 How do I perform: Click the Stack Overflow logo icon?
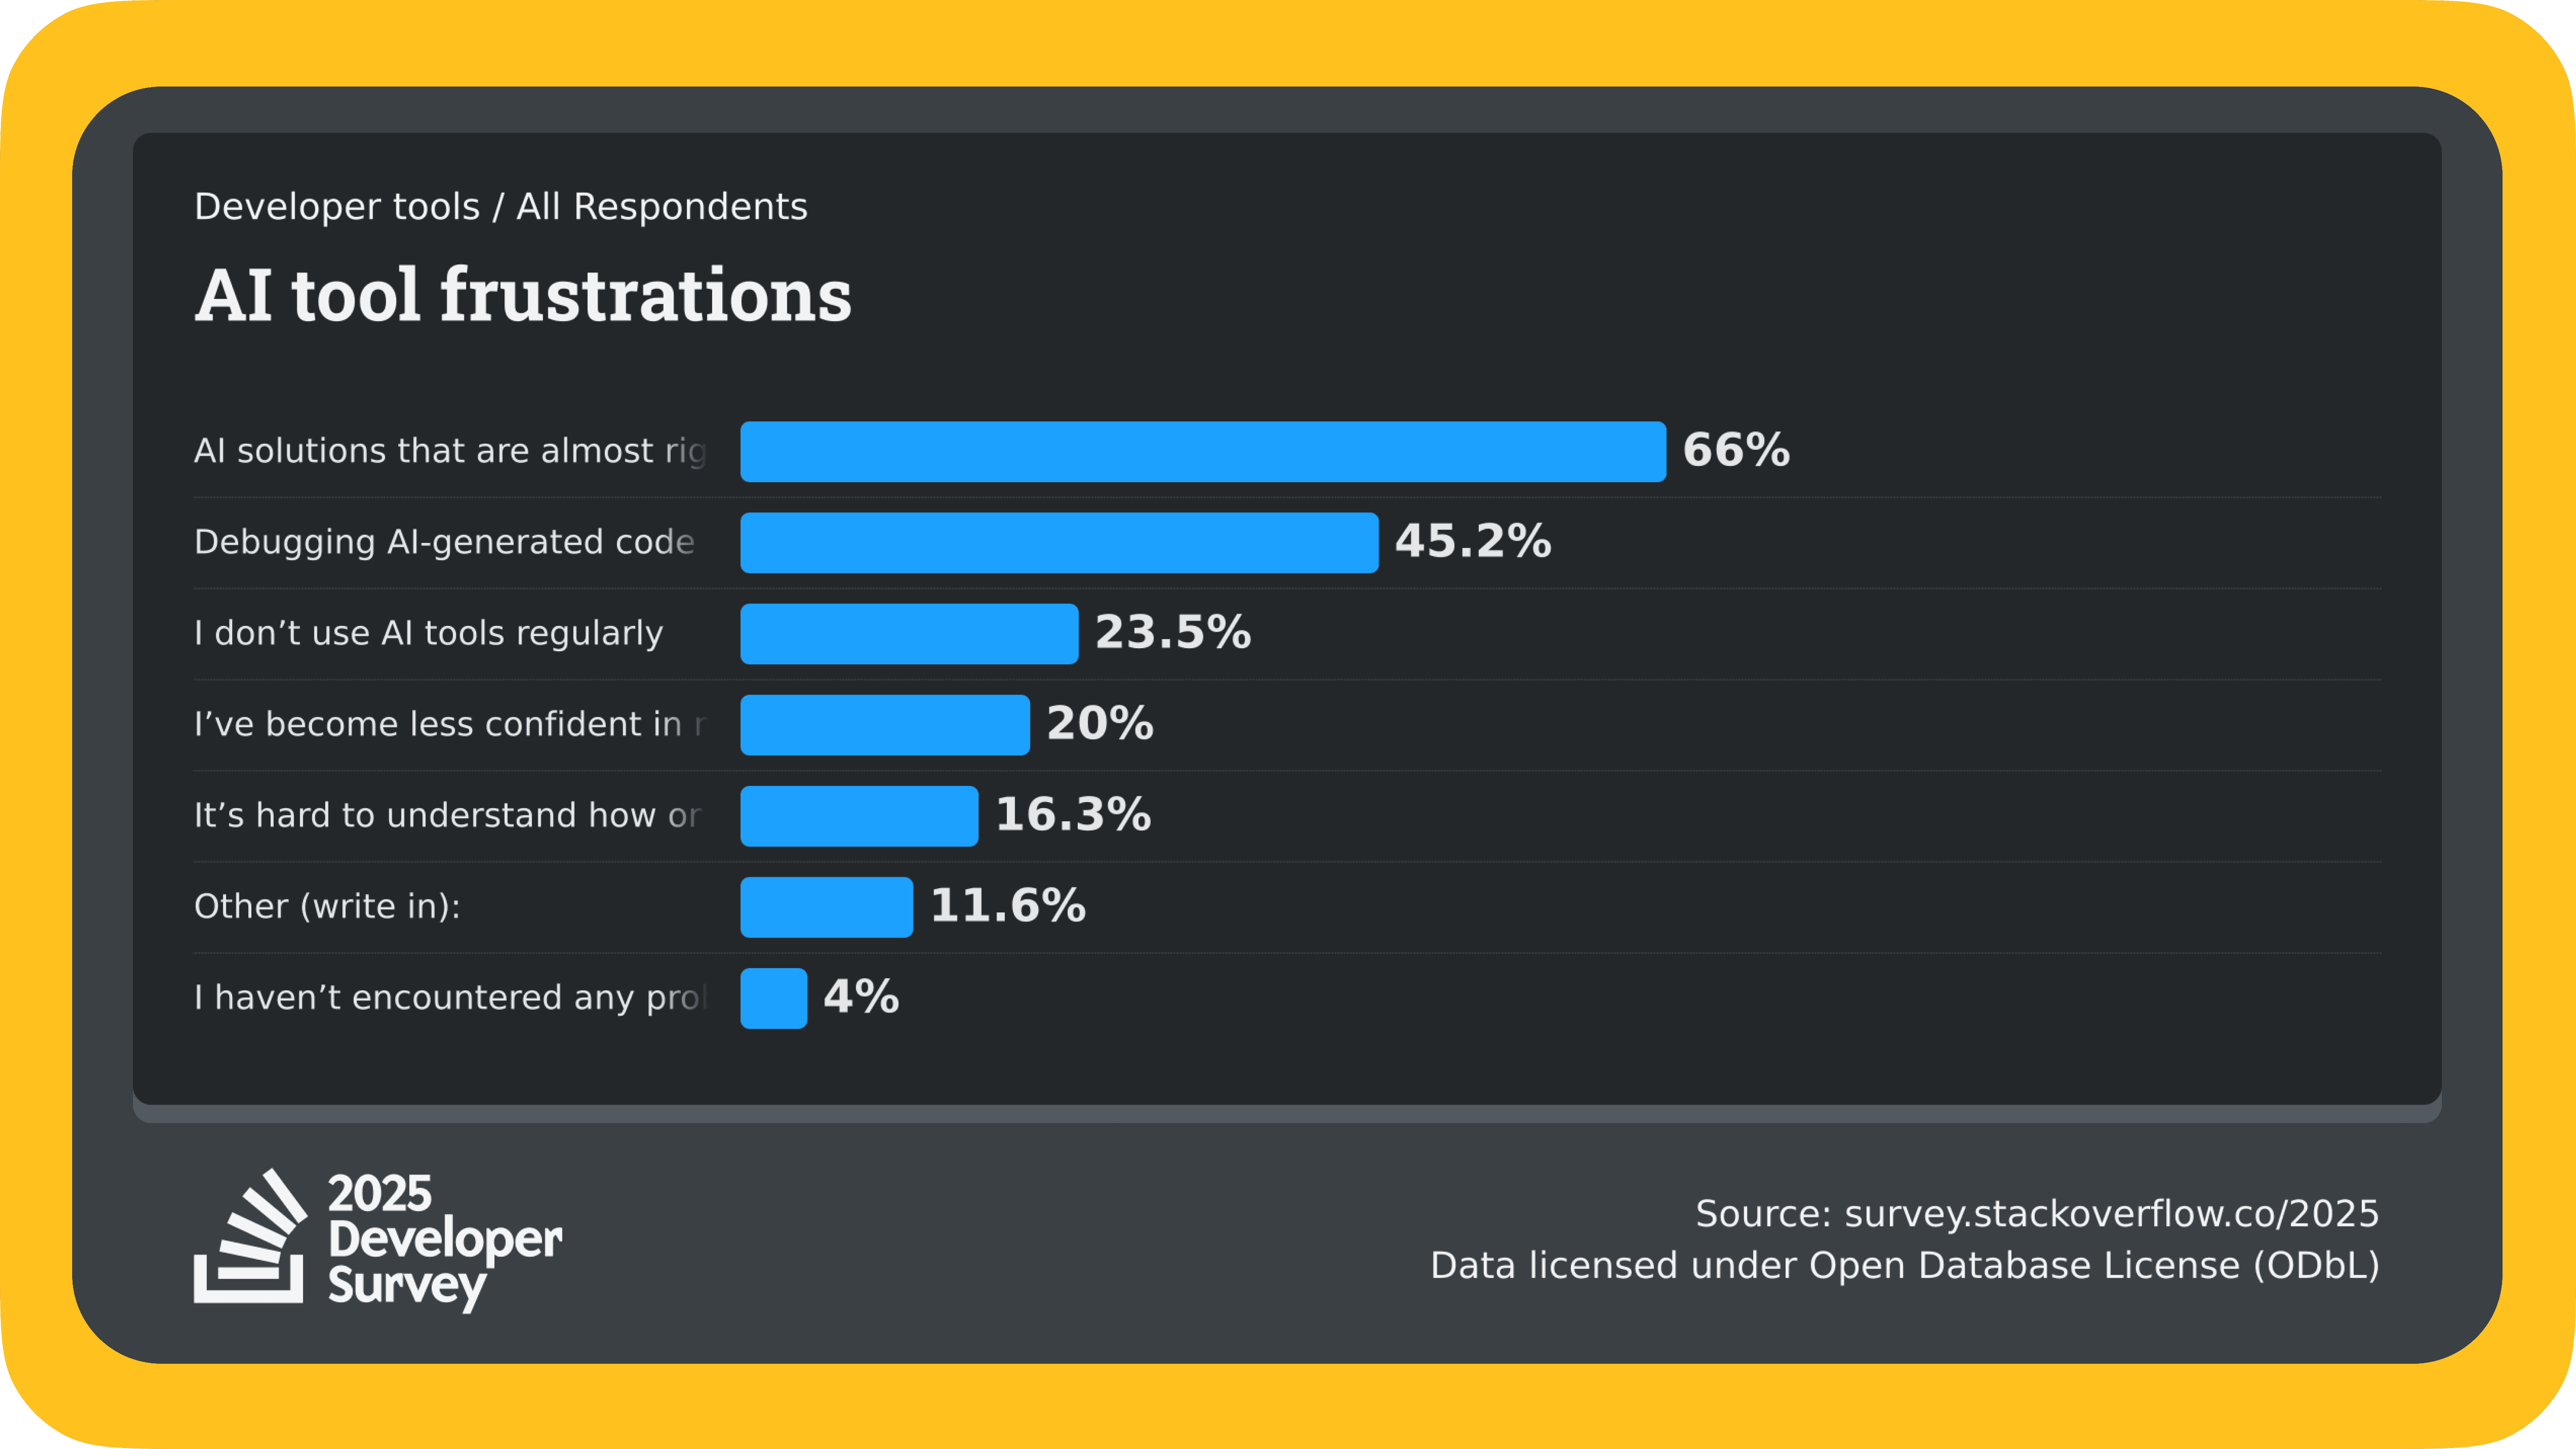[250, 1236]
